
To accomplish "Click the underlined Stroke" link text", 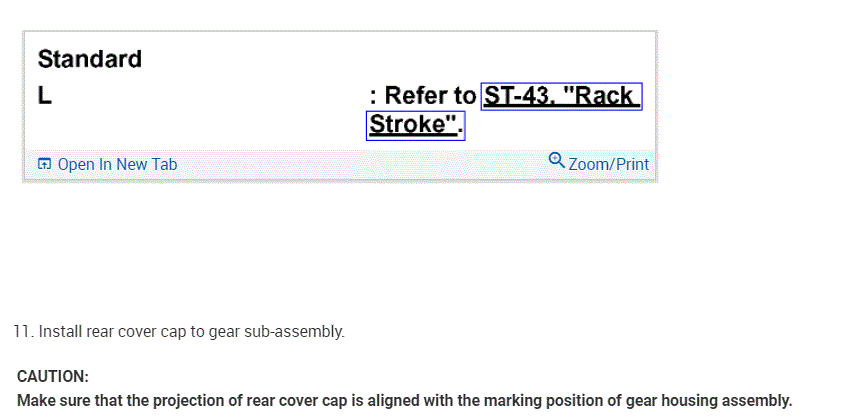I will tap(414, 125).
